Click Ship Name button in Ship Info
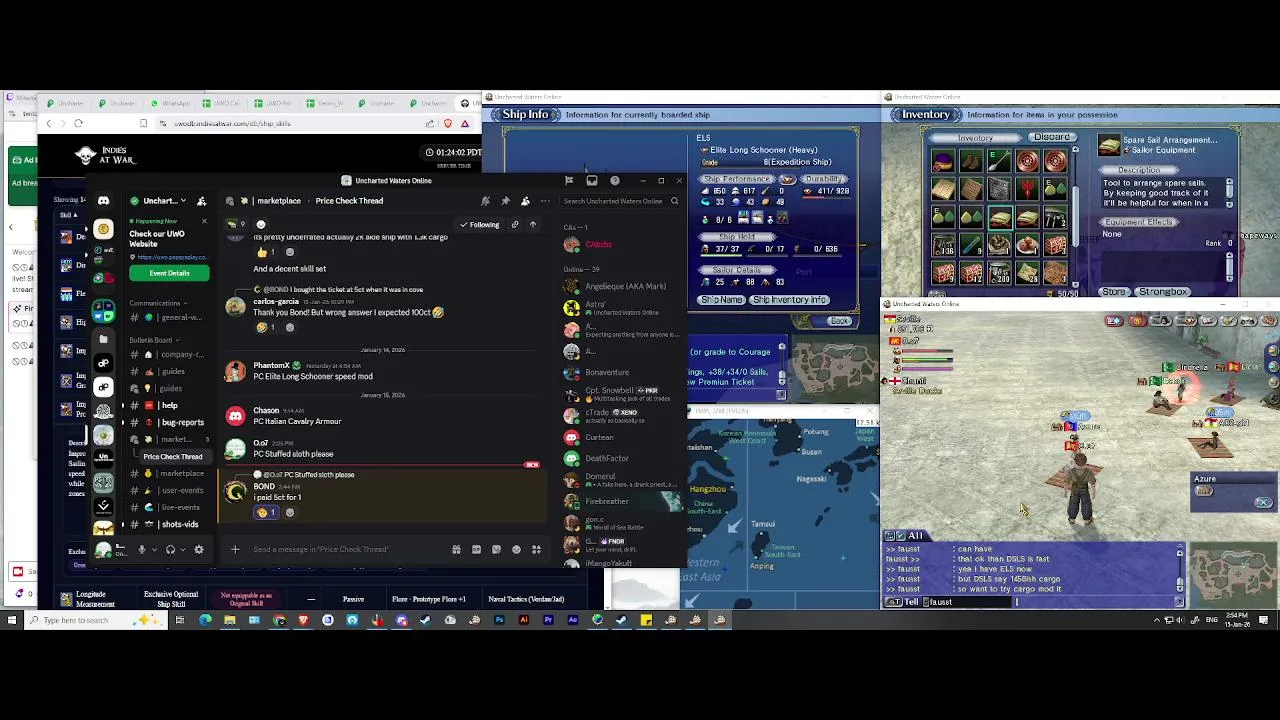1280x720 pixels. pos(721,300)
